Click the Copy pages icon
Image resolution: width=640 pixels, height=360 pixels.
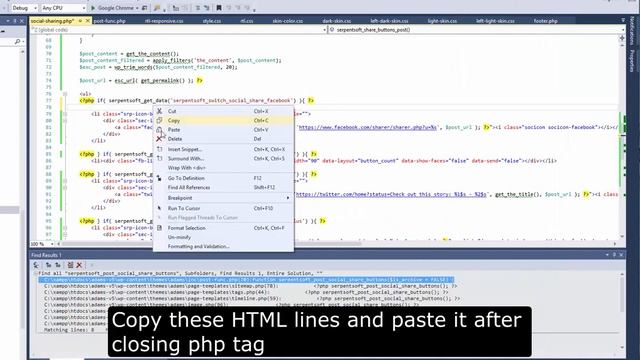tap(159, 120)
